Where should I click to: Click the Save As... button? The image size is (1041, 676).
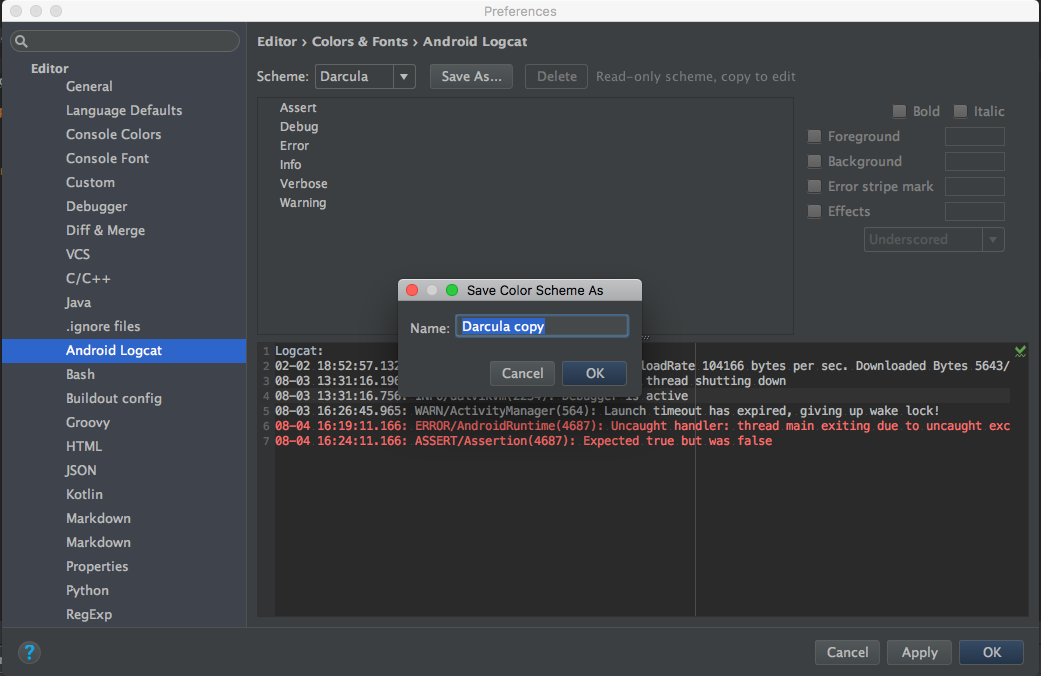[471, 76]
